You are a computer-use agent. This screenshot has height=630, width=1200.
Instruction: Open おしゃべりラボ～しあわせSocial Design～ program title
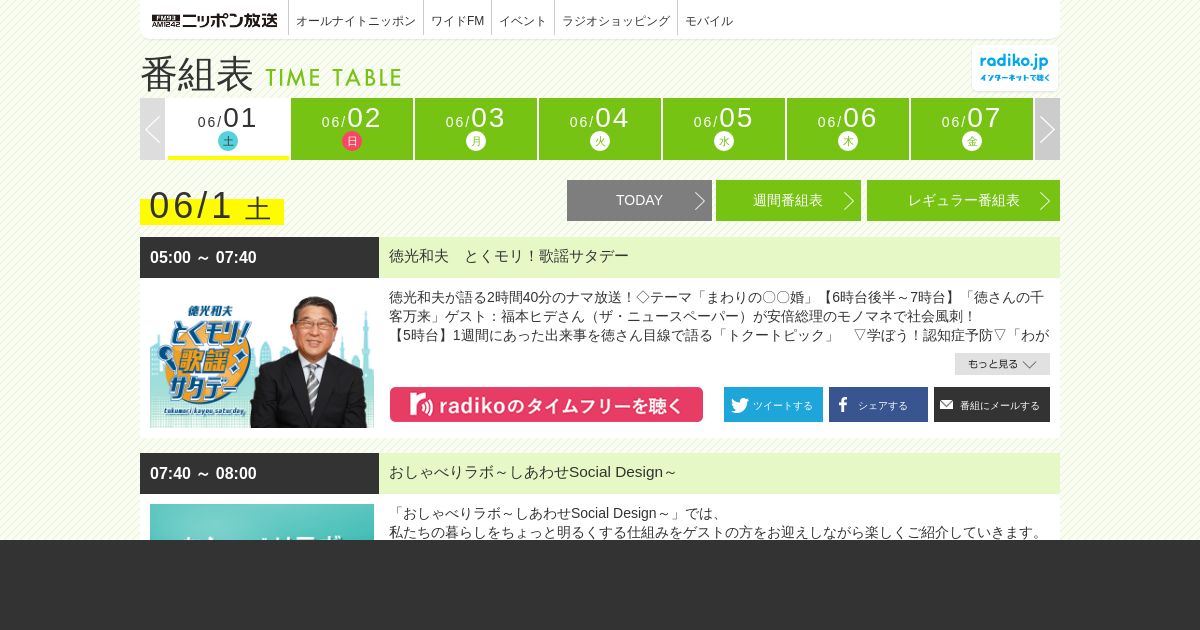(x=533, y=472)
